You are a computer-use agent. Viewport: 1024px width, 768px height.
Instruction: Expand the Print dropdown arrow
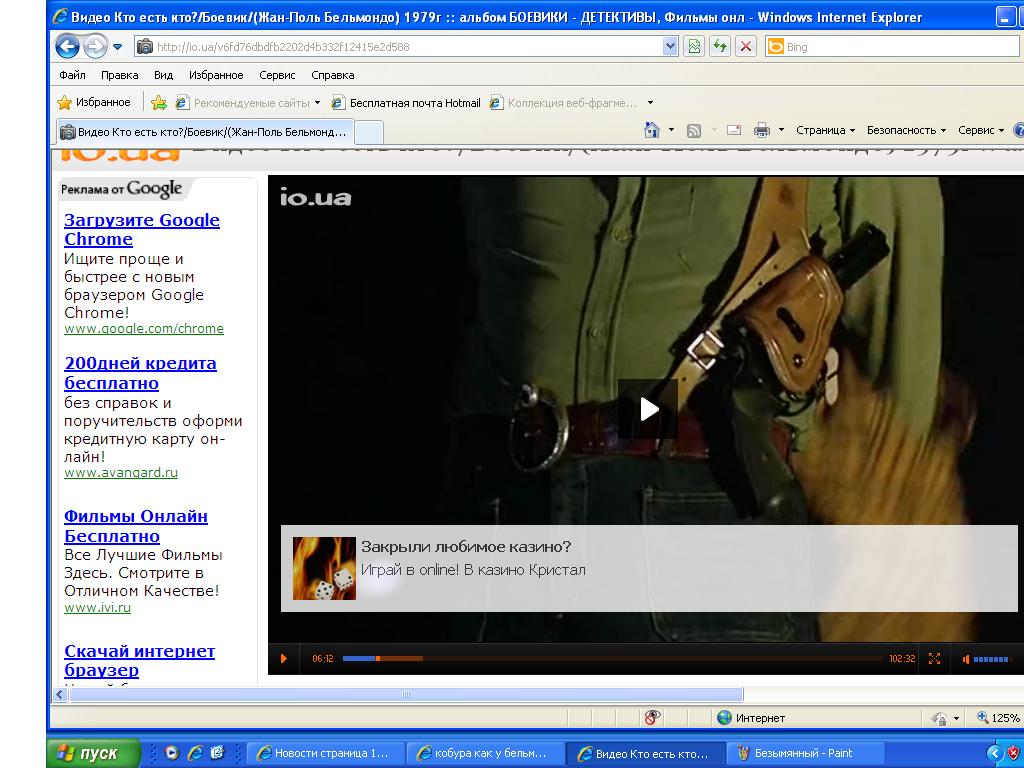pos(781,130)
